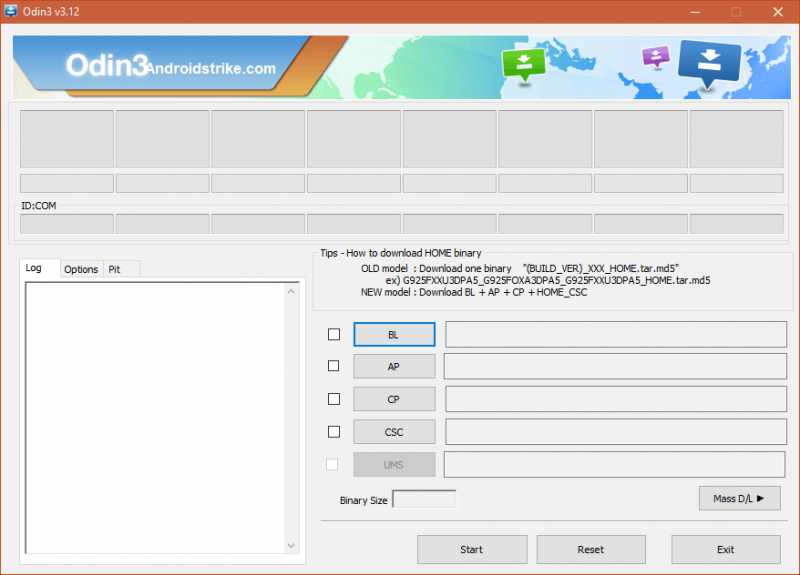800x575 pixels.
Task: Click the AP file path field
Action: (615, 366)
